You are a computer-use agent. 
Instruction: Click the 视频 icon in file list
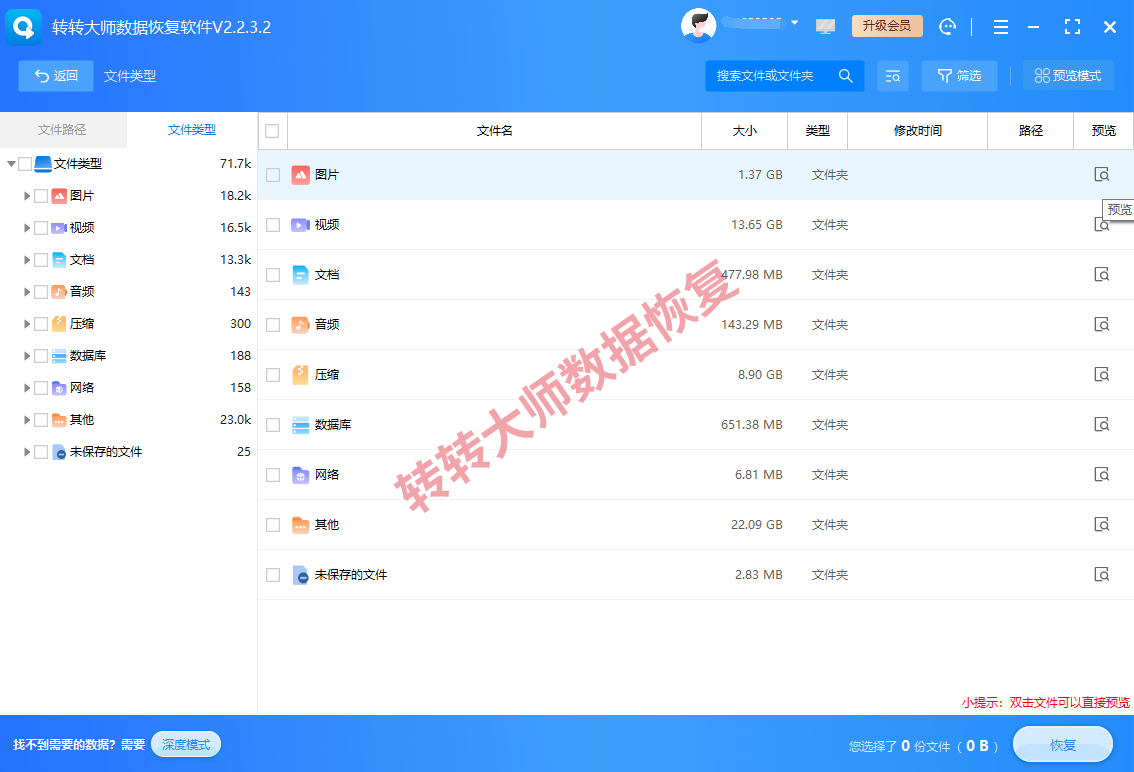click(300, 224)
